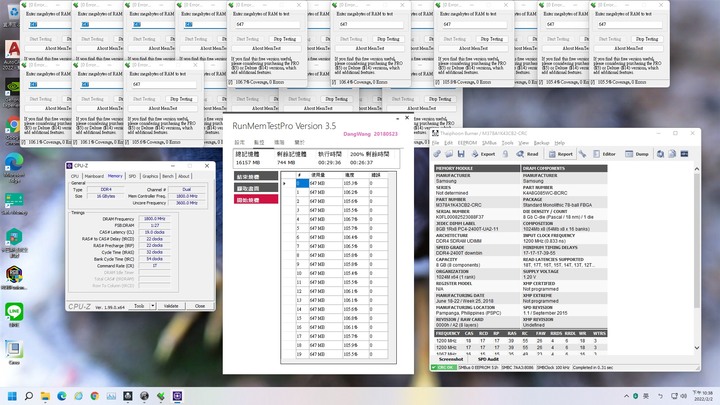Image resolution: width=720 pixels, height=405 pixels.
Task: Open the Edit menu in Thaiphoon Burner
Action: 449,143
